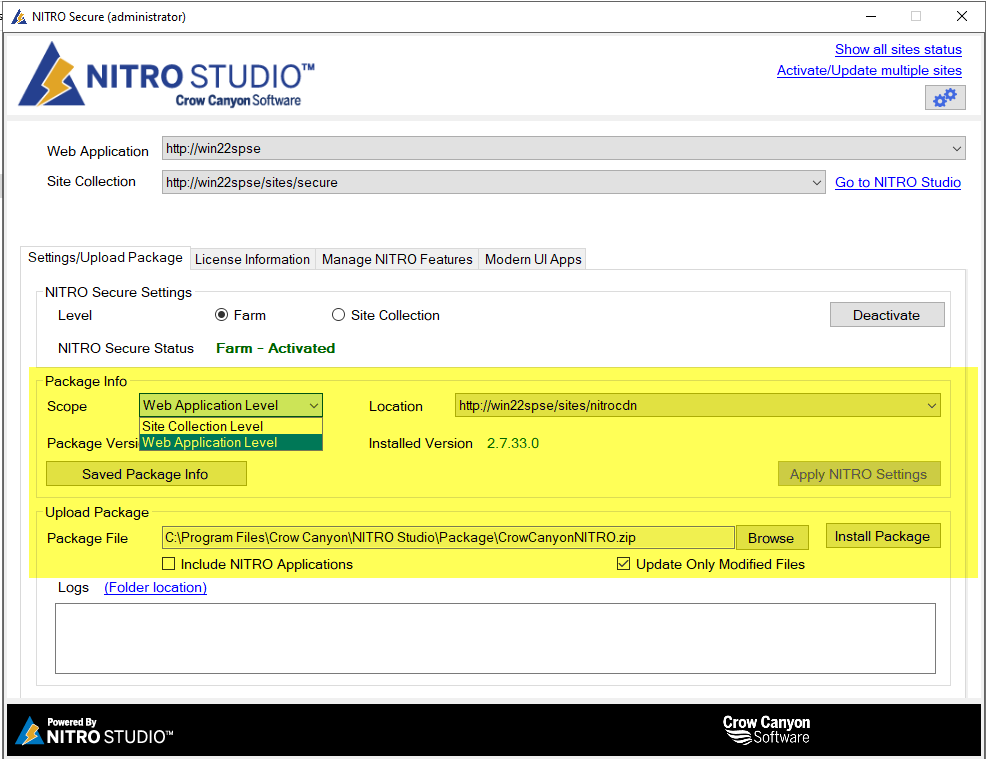This screenshot has width=986, height=759.
Task: Click the Crow Canyon Software footer logo
Action: 766,730
